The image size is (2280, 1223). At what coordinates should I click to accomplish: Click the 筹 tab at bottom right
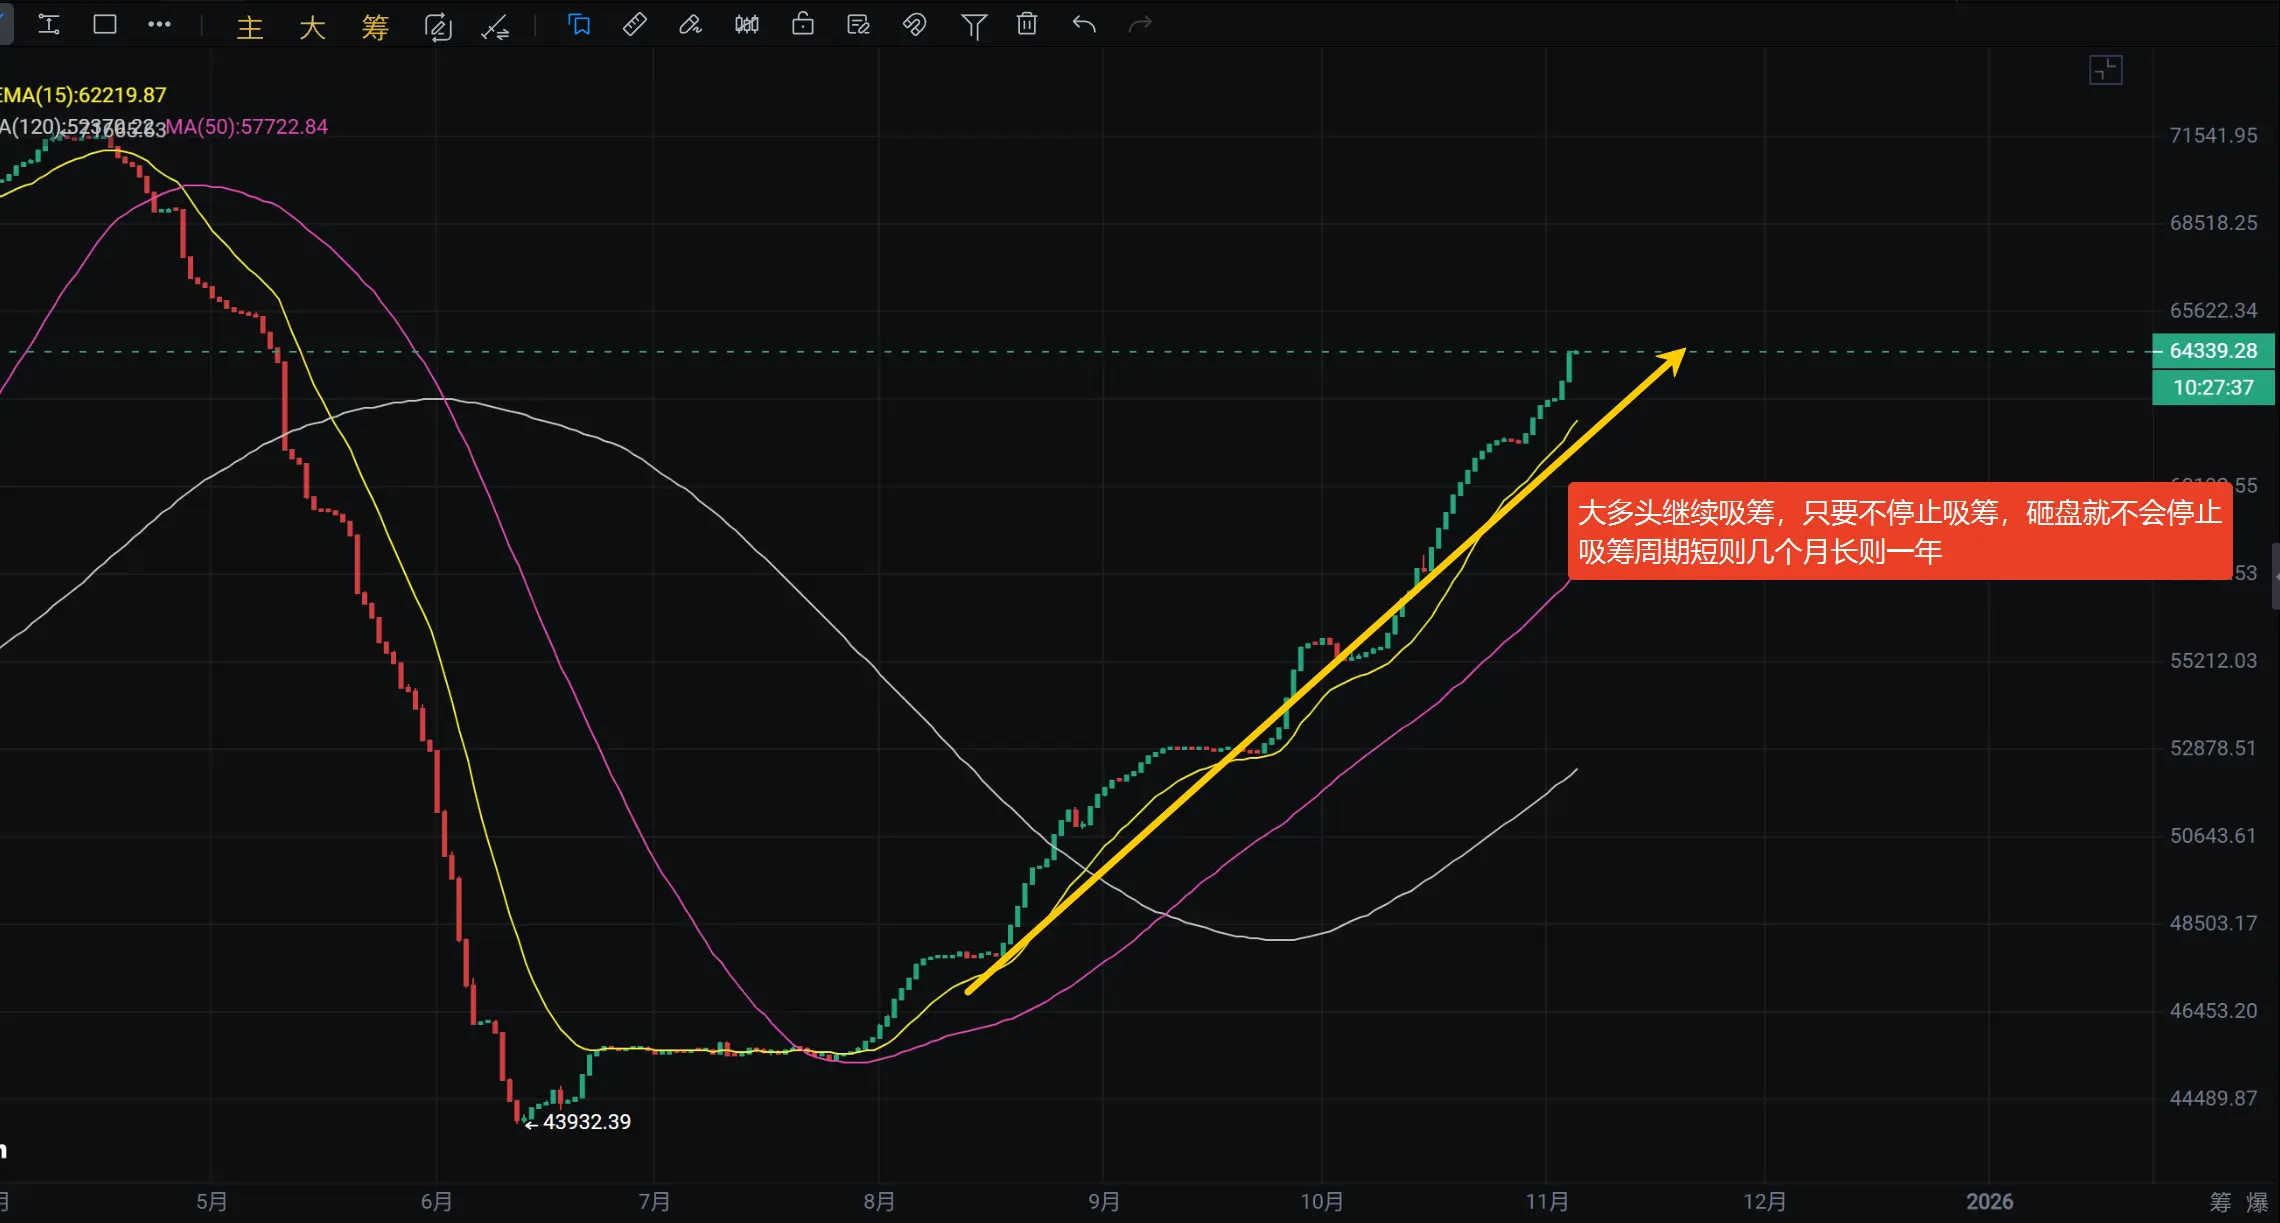coord(2220,1202)
